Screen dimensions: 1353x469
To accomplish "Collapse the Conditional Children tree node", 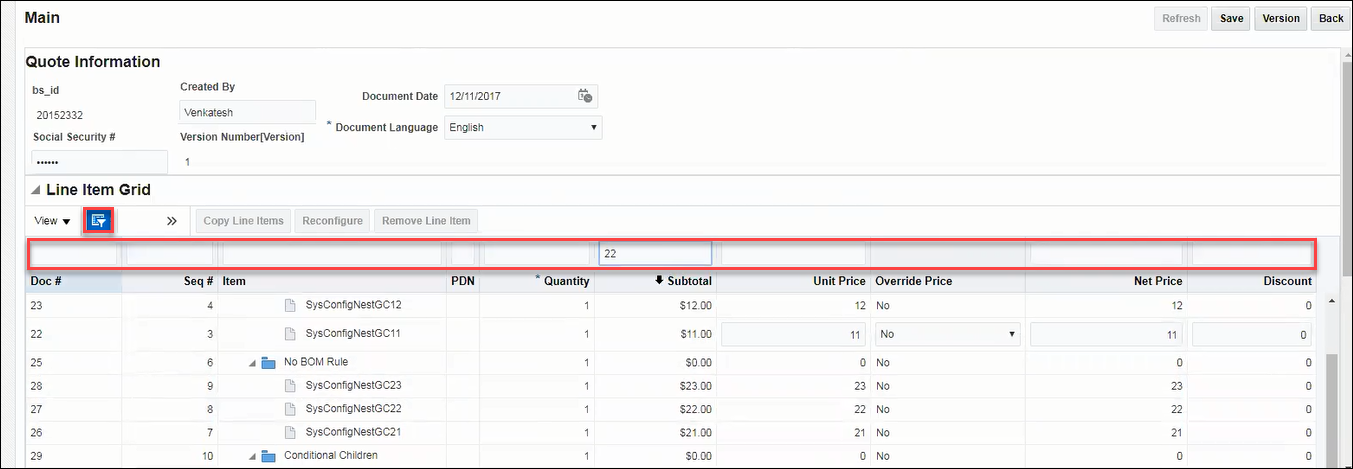I will 253,456.
